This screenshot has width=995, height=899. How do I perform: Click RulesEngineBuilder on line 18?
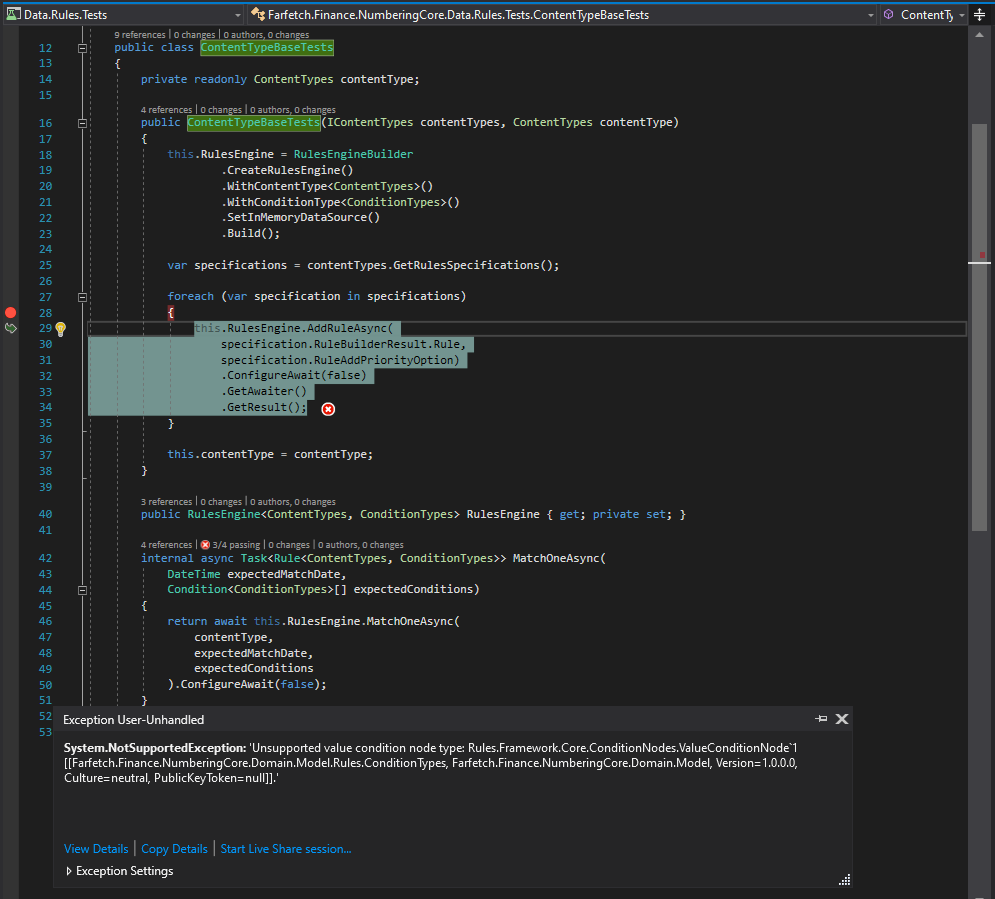pyautogui.click(x=353, y=154)
